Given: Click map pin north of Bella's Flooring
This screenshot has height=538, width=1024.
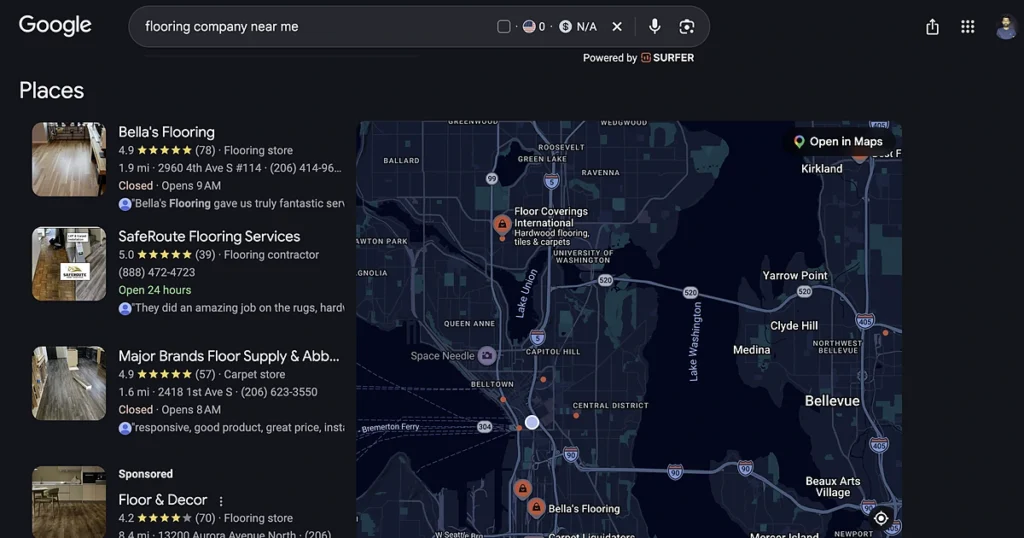Looking at the screenshot, I should point(522,489).
